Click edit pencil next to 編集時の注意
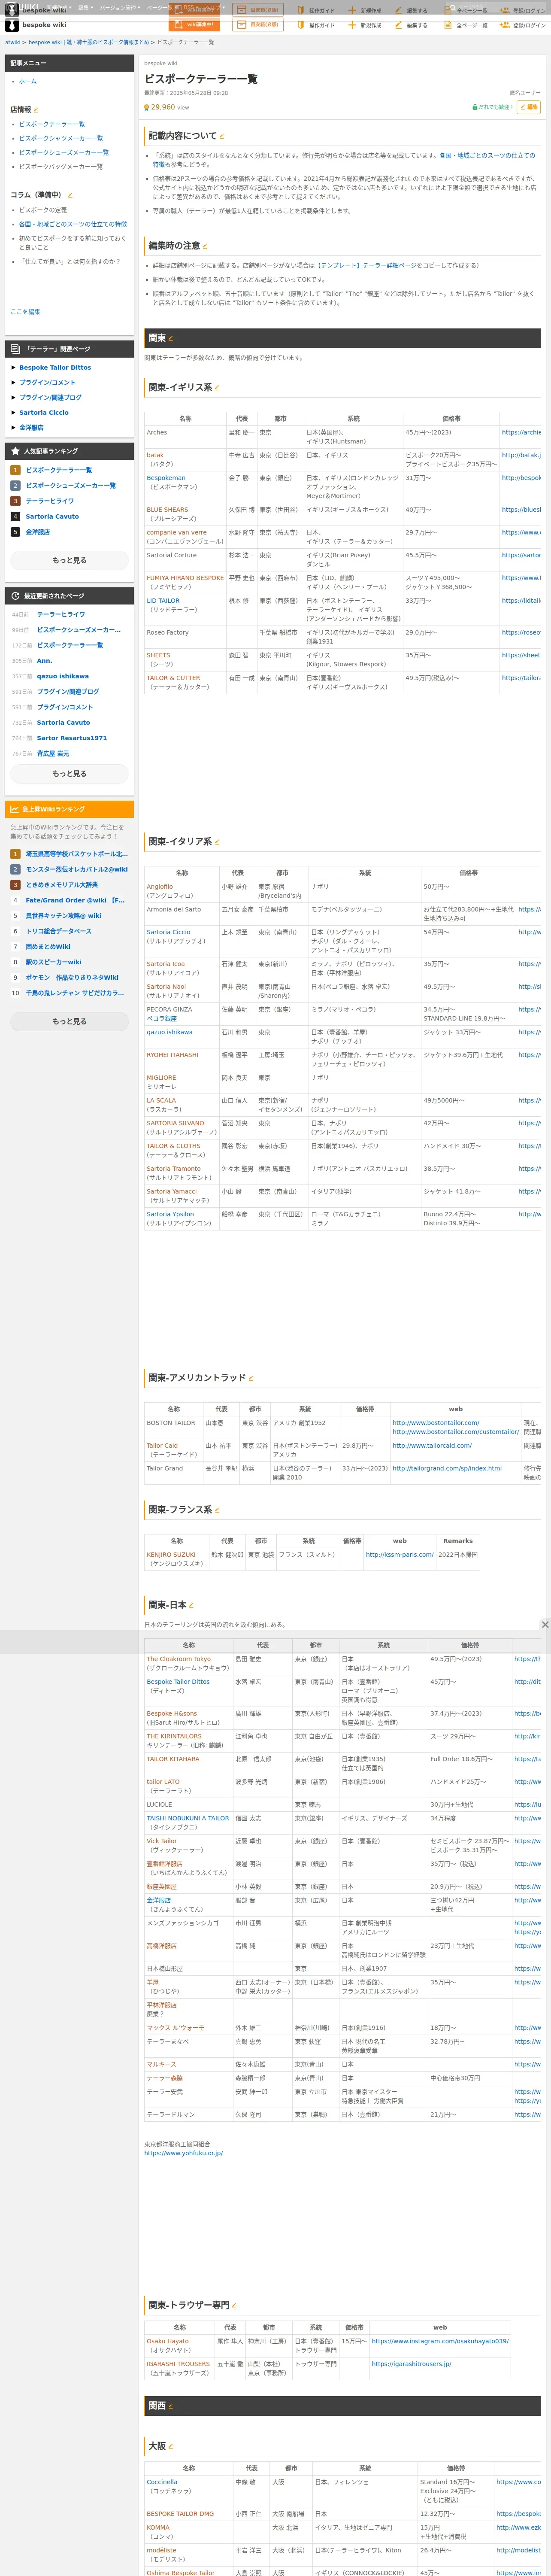This screenshot has width=551, height=2576. click(x=205, y=246)
